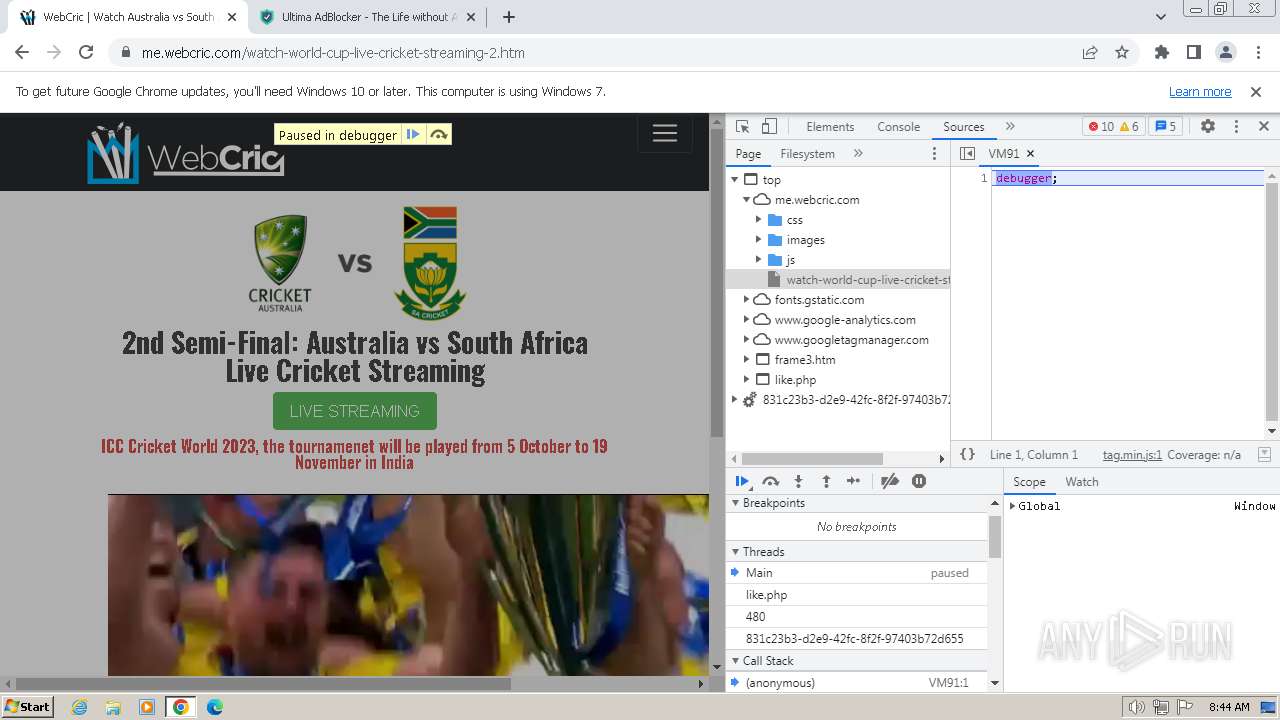Image resolution: width=1280 pixels, height=720 pixels.
Task: Select like.php in the file tree
Action: [x=795, y=380]
